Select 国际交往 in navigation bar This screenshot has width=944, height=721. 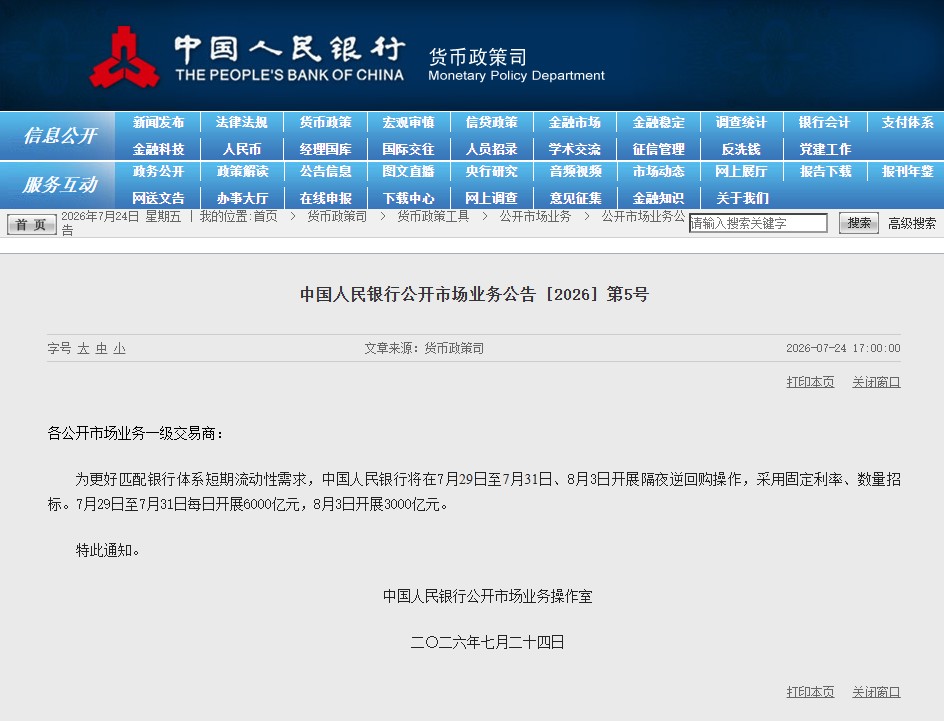408,149
